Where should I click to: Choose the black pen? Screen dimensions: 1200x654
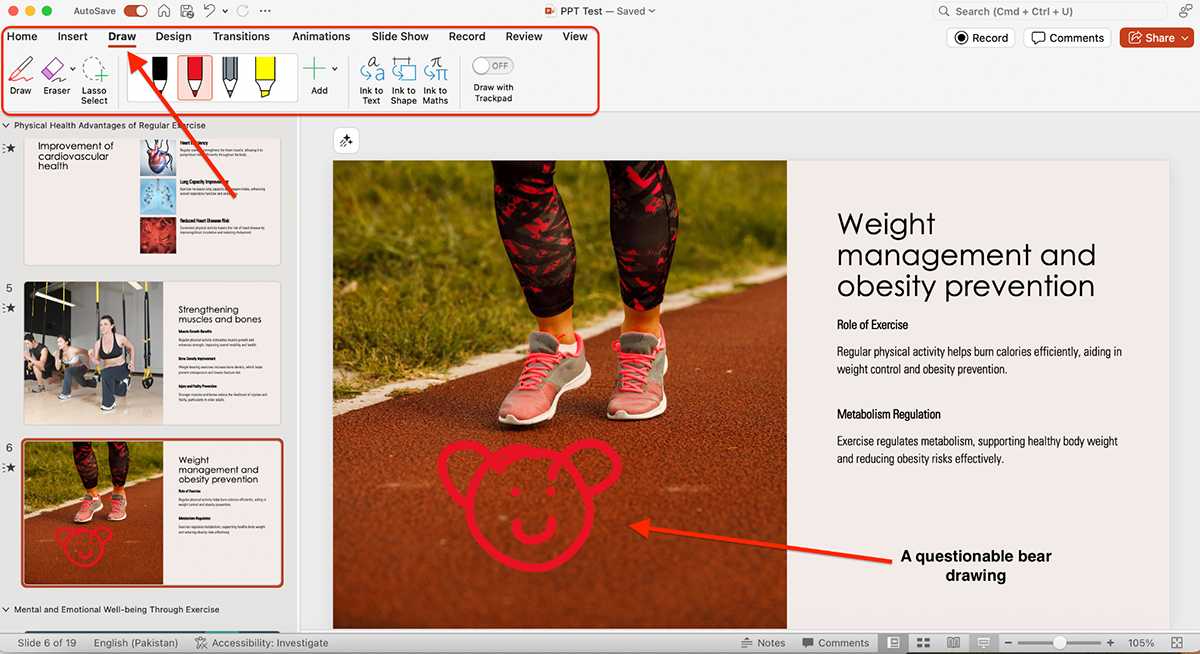(x=158, y=77)
